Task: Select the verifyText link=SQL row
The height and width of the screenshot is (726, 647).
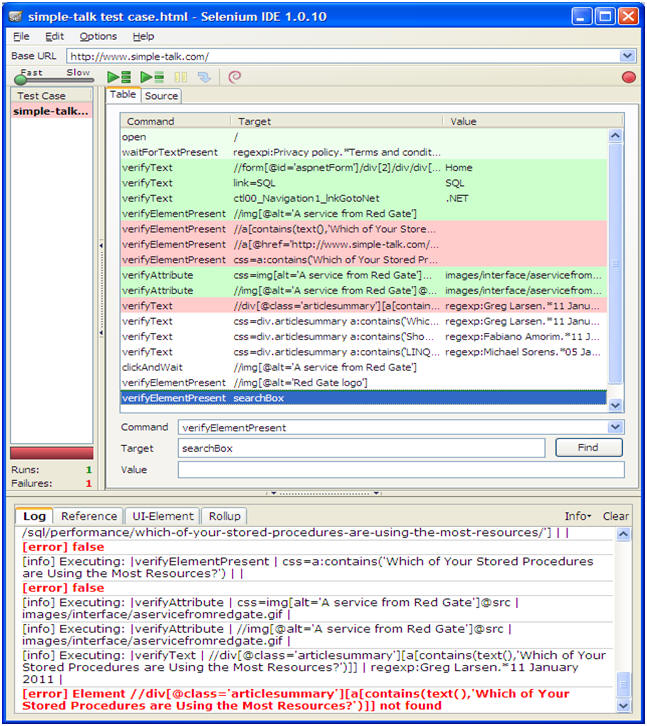Action: (364, 183)
